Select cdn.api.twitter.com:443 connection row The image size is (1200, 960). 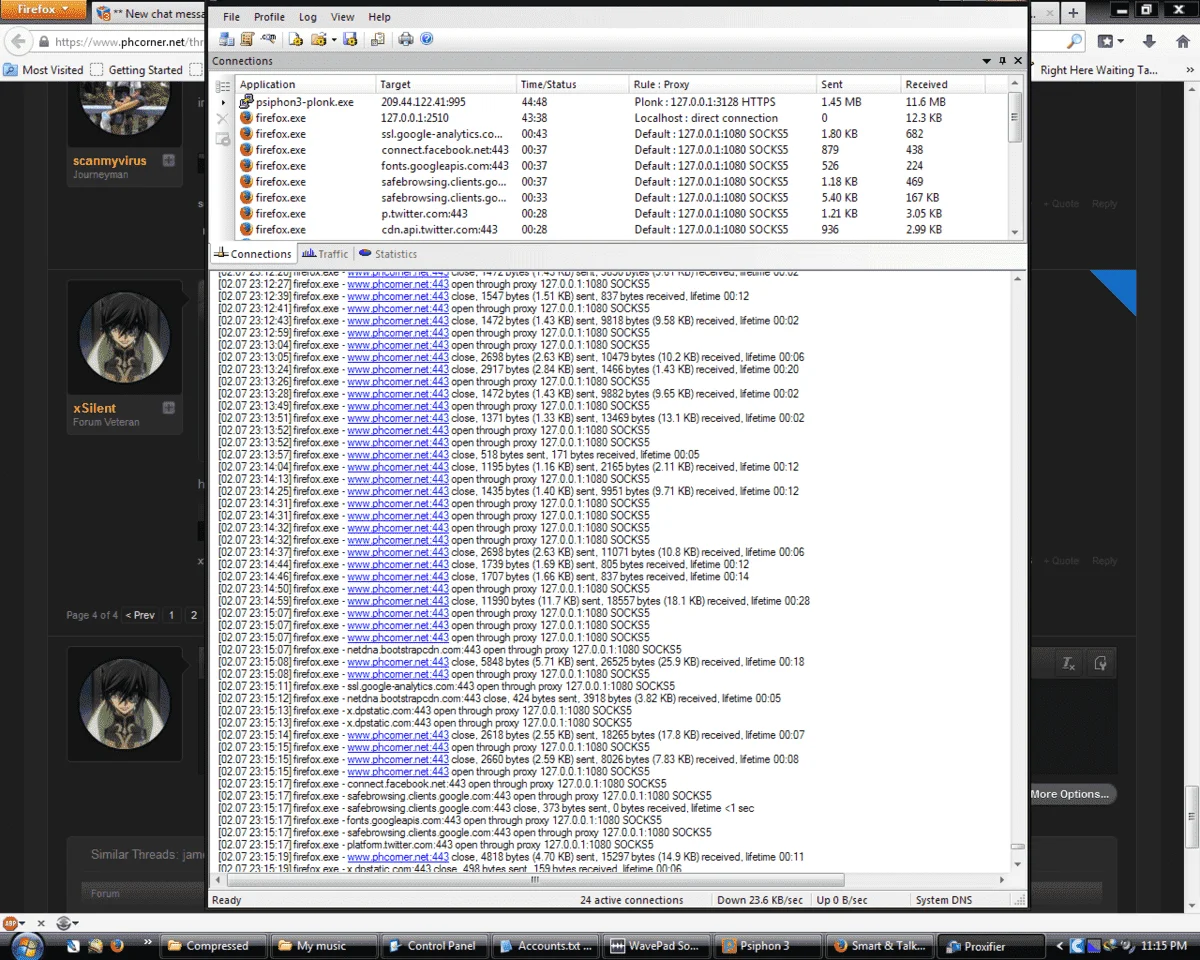coord(620,230)
